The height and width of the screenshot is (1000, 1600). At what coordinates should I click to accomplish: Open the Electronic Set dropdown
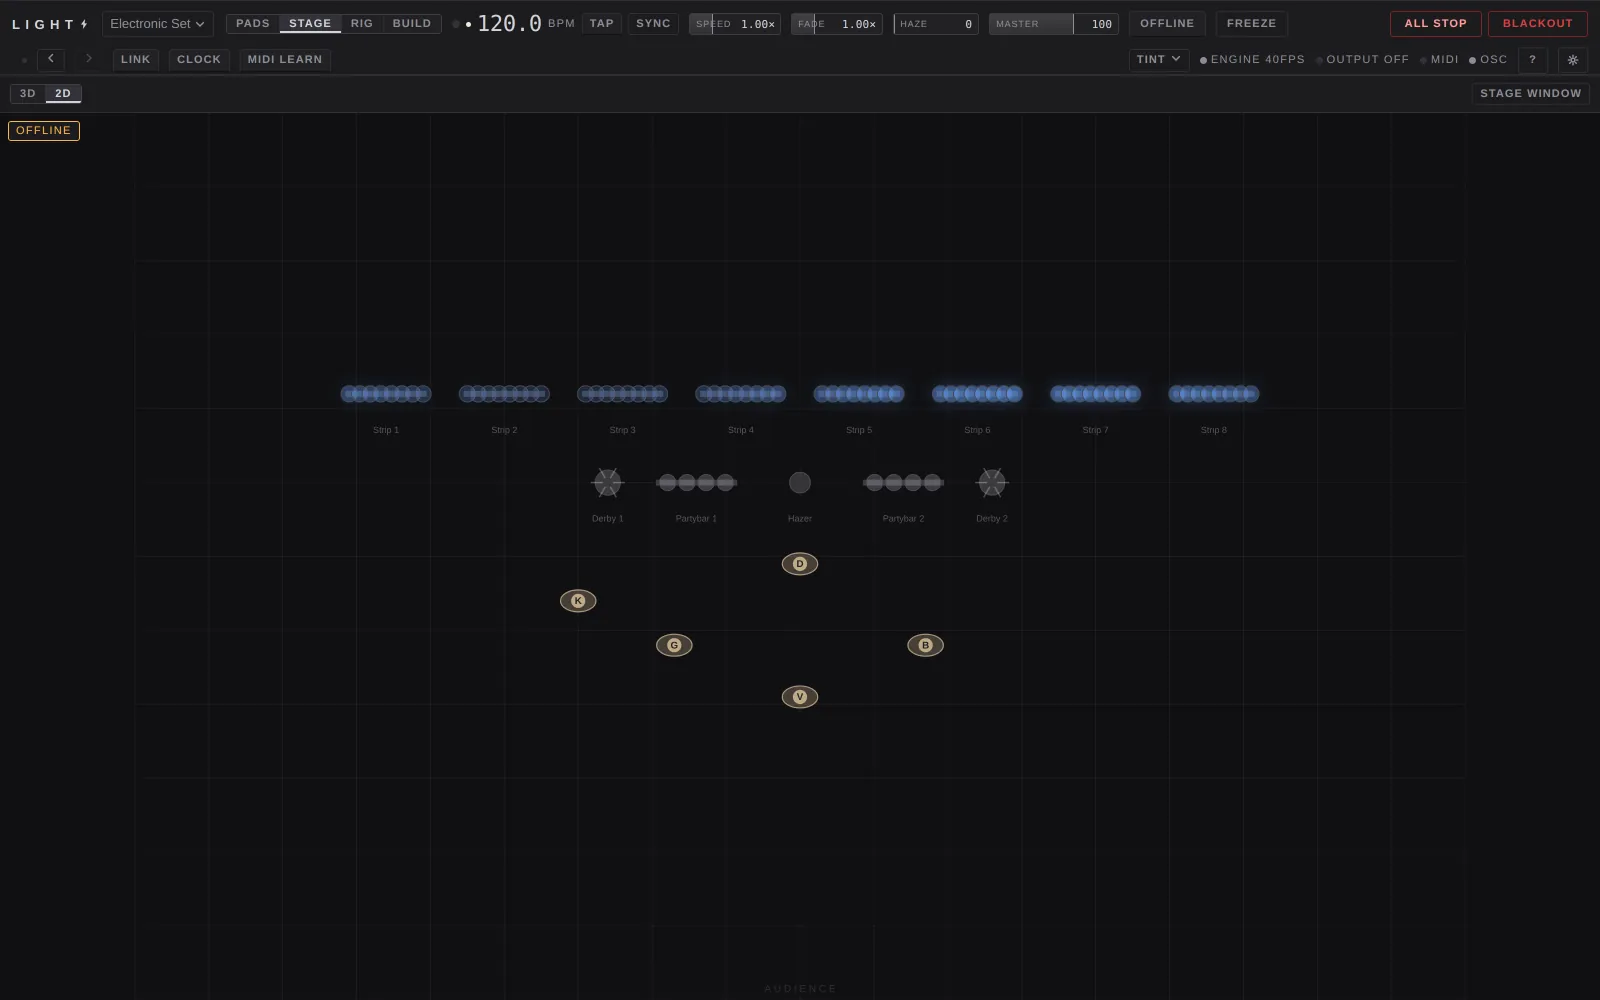[x=158, y=24]
